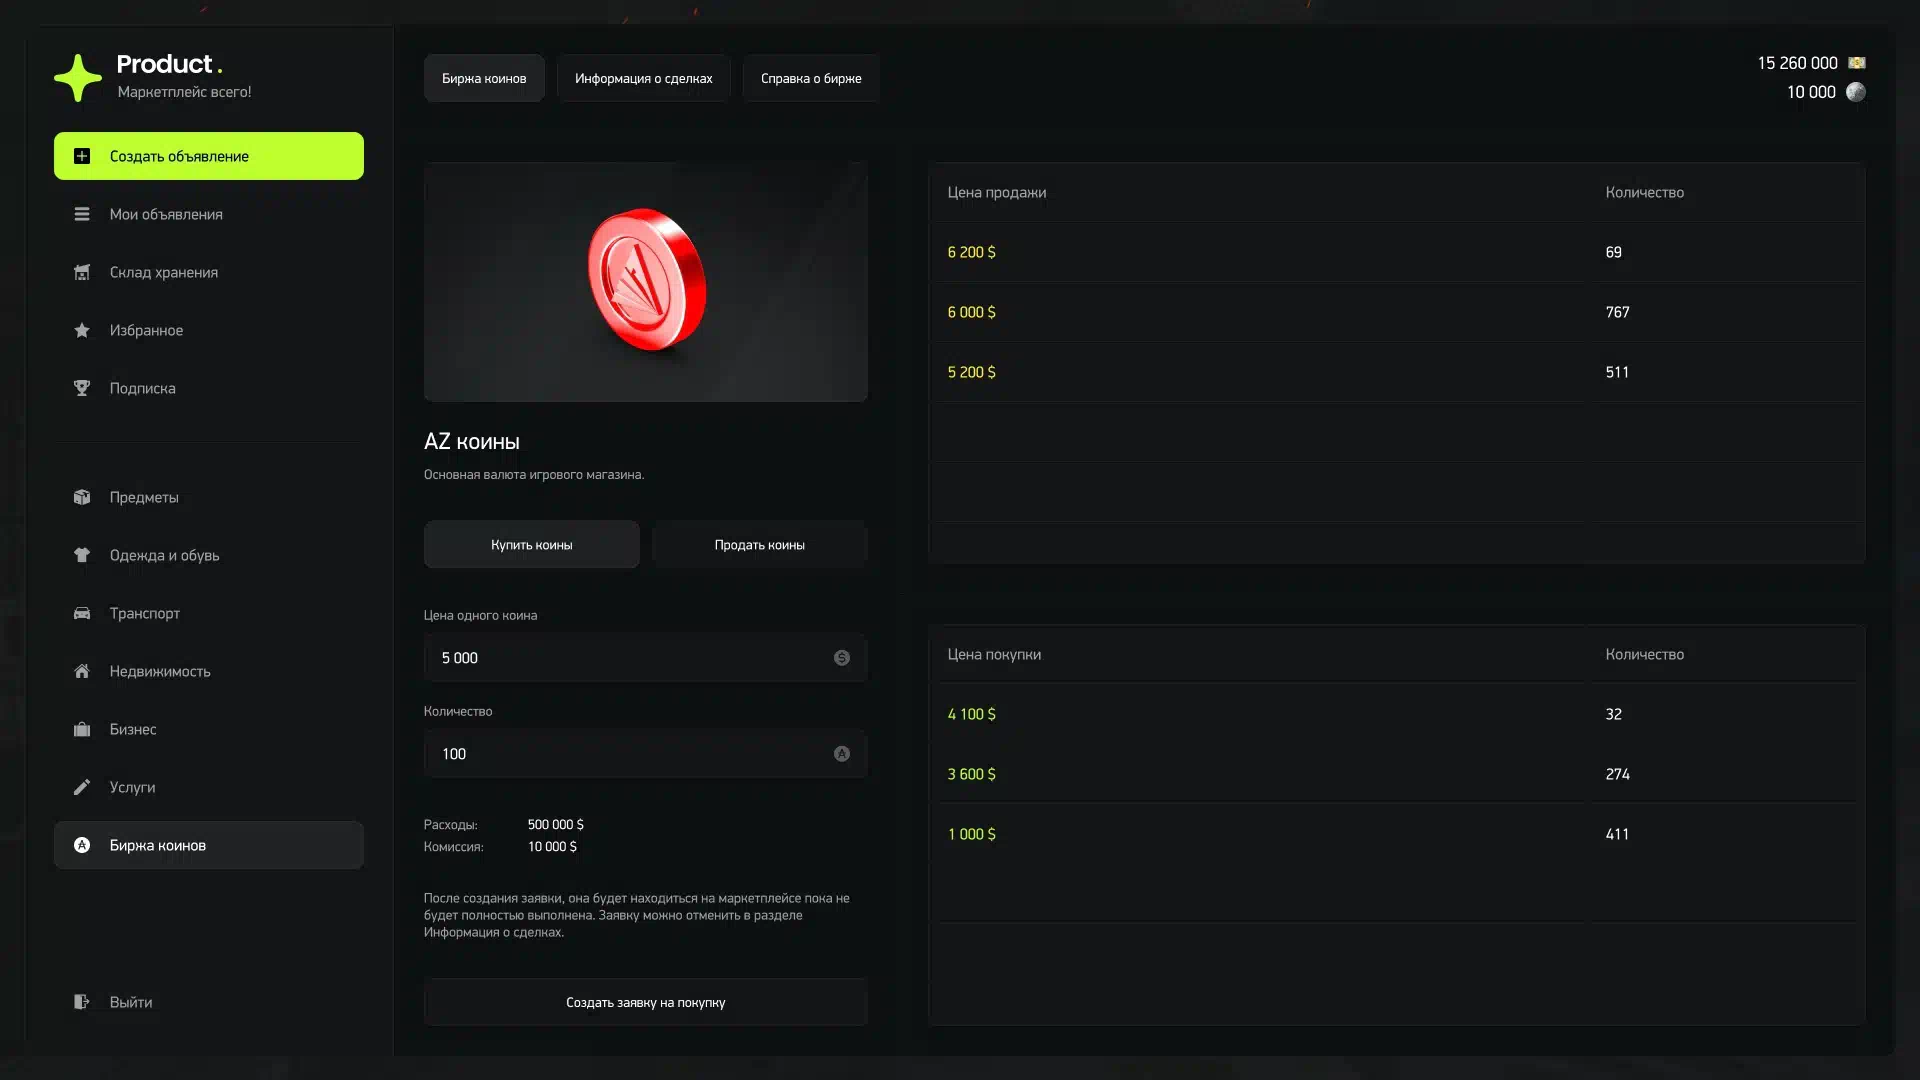Click the warehouse icon beside Склад хранения
The width and height of the screenshot is (1920, 1080).
point(82,272)
